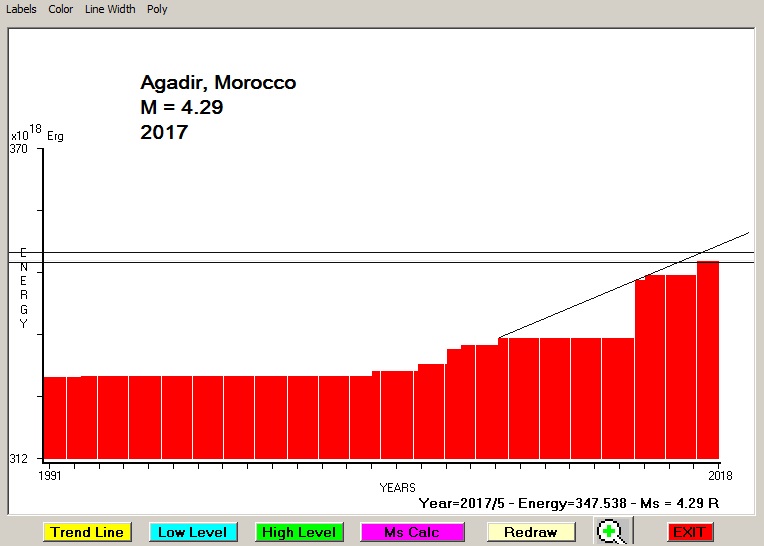Click the Redraw button
The width and height of the screenshot is (764, 546).
tap(530, 532)
